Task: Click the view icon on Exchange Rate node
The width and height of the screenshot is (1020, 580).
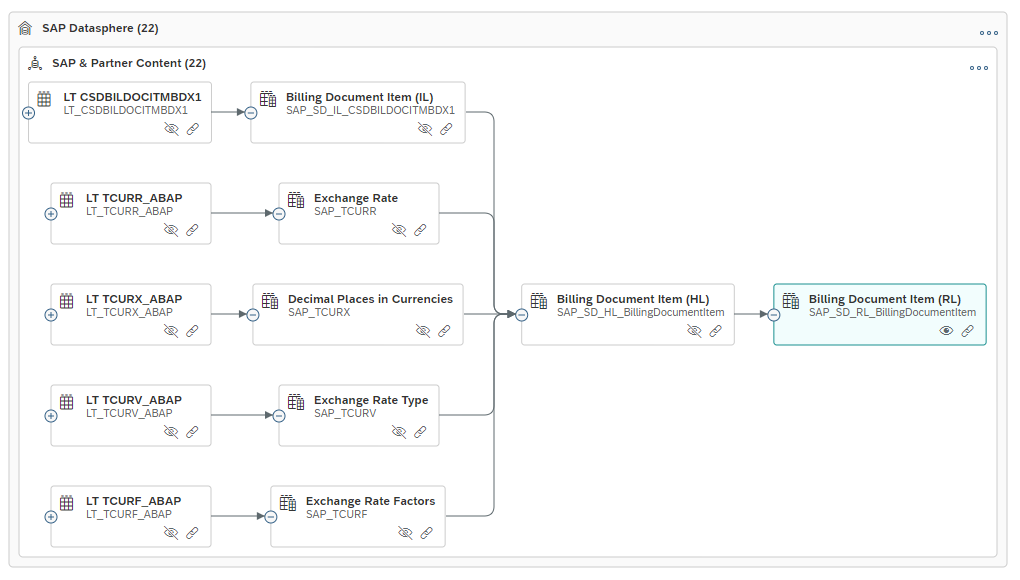Action: (399, 229)
